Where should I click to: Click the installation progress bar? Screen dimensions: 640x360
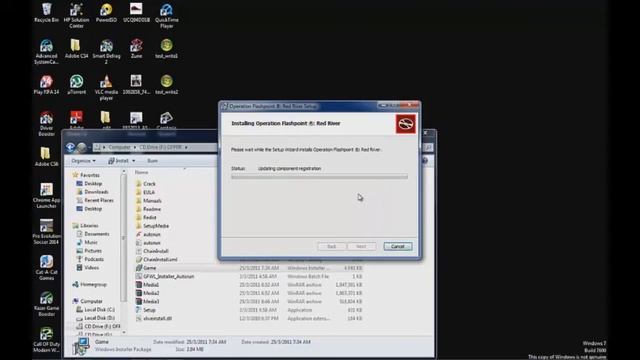(319, 177)
